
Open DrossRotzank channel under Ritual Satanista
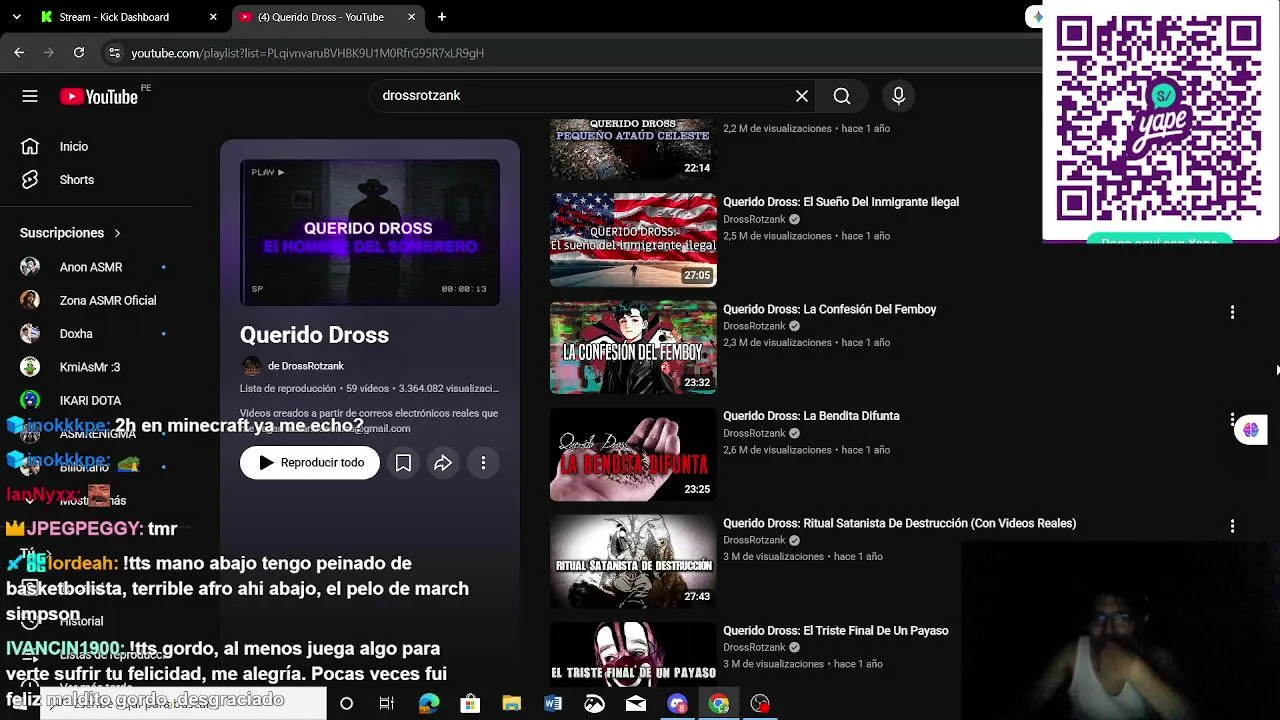coord(754,540)
